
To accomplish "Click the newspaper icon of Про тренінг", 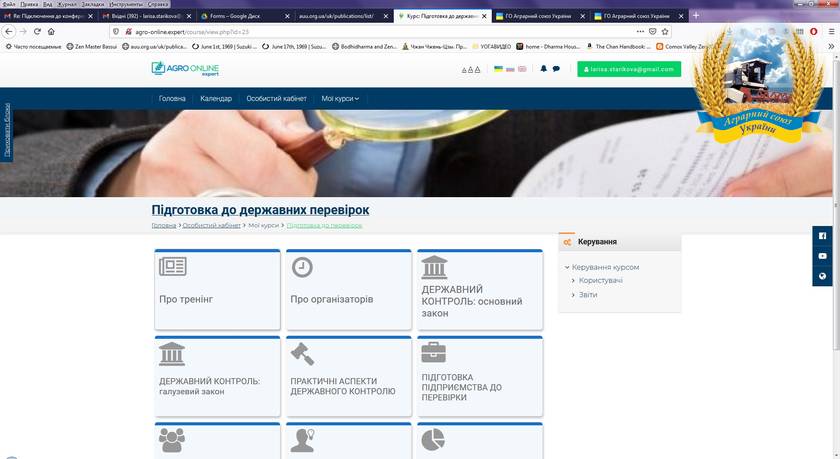I will (x=172, y=266).
